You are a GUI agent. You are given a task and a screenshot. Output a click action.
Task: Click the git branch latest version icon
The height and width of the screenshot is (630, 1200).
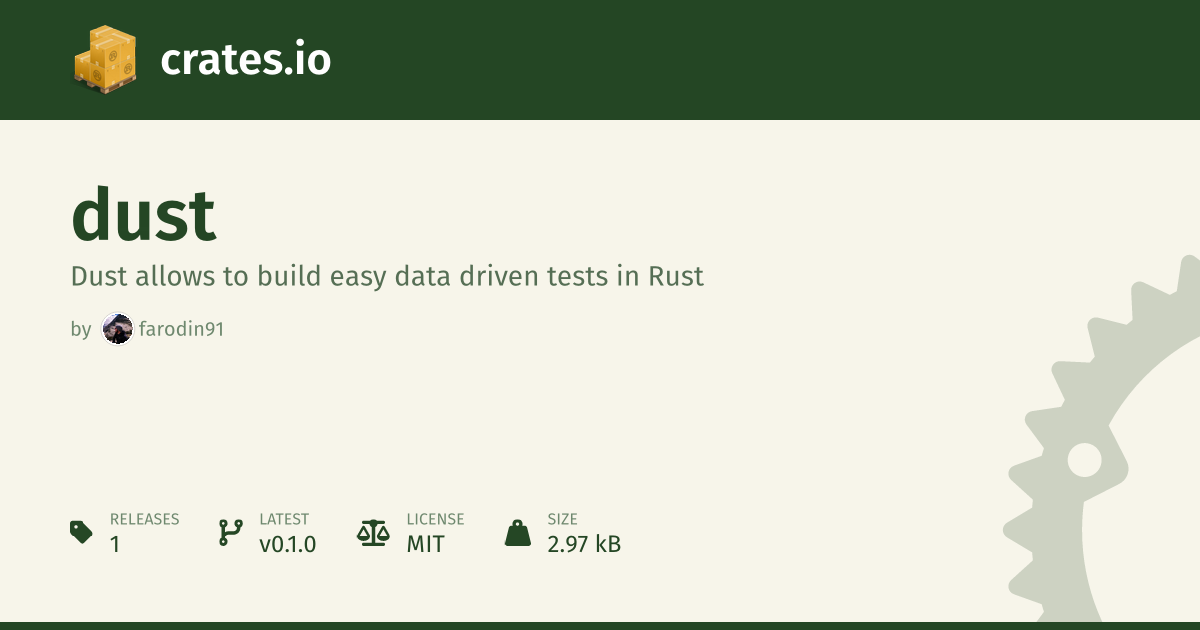tap(230, 532)
